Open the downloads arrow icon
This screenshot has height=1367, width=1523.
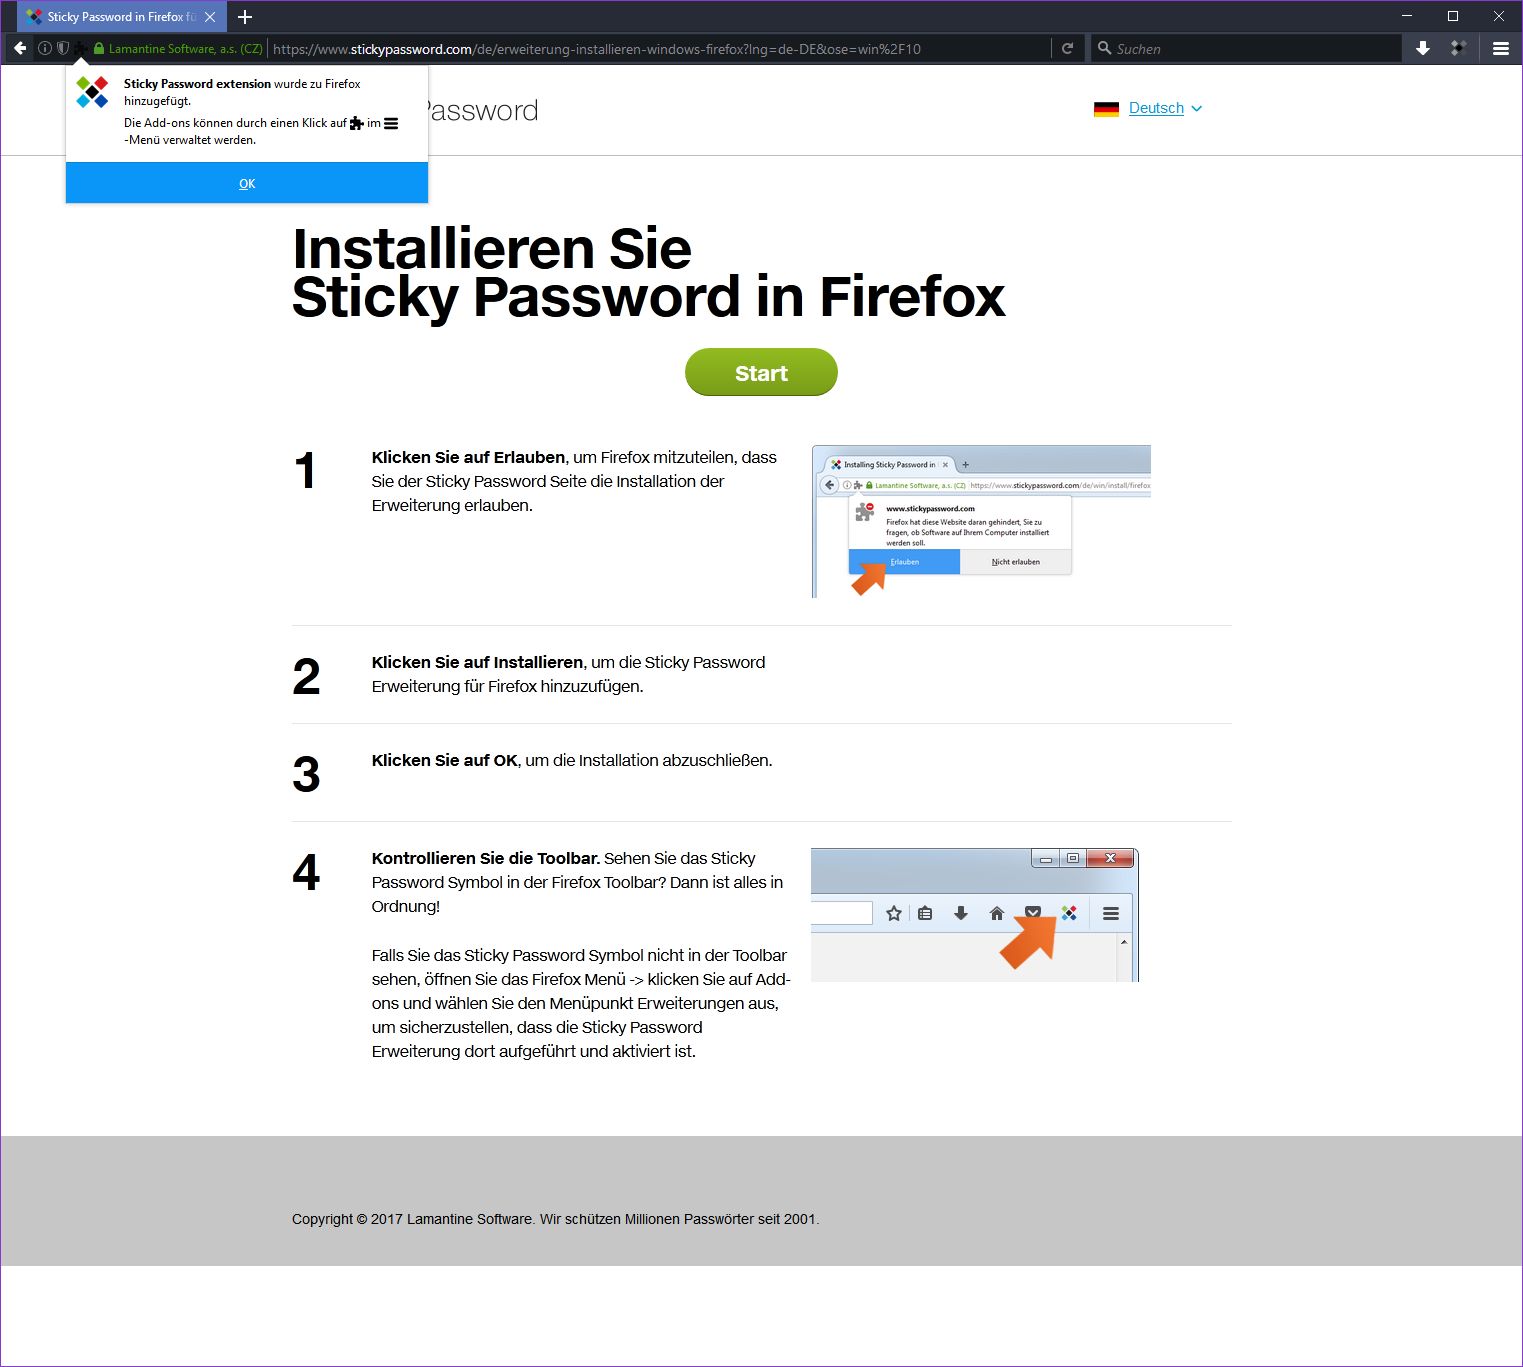(1423, 48)
